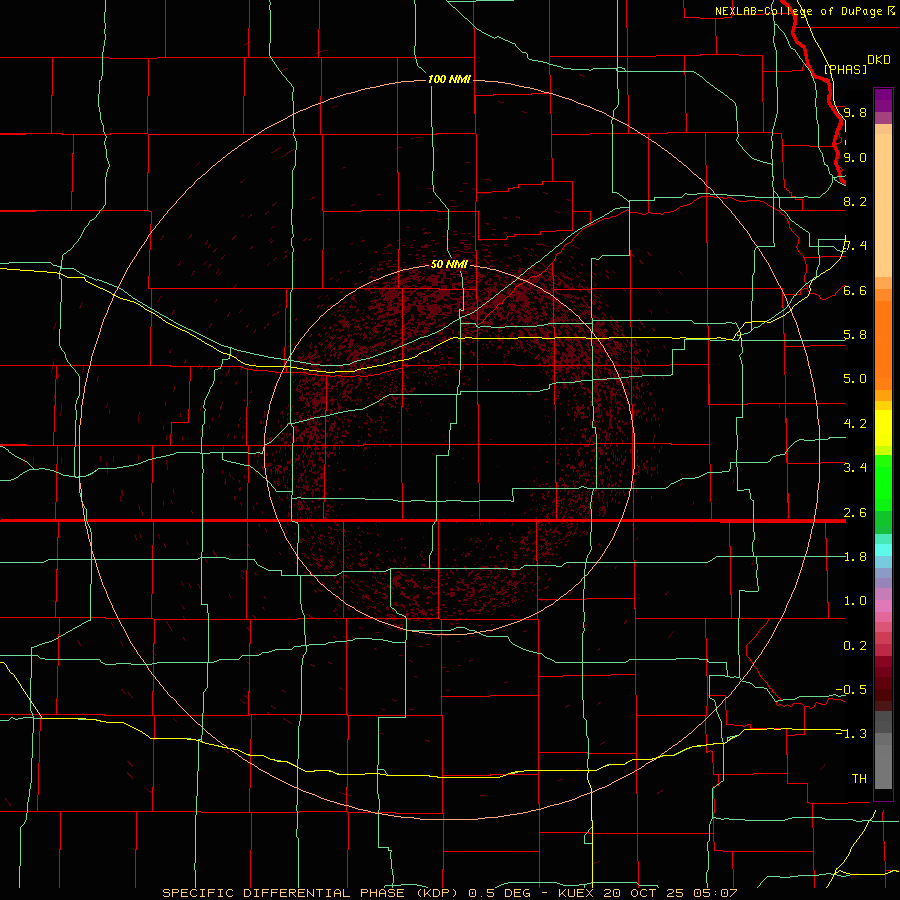Click the "[PHAS]" legend units label
Screen dimensions: 900x900
[x=845, y=69]
